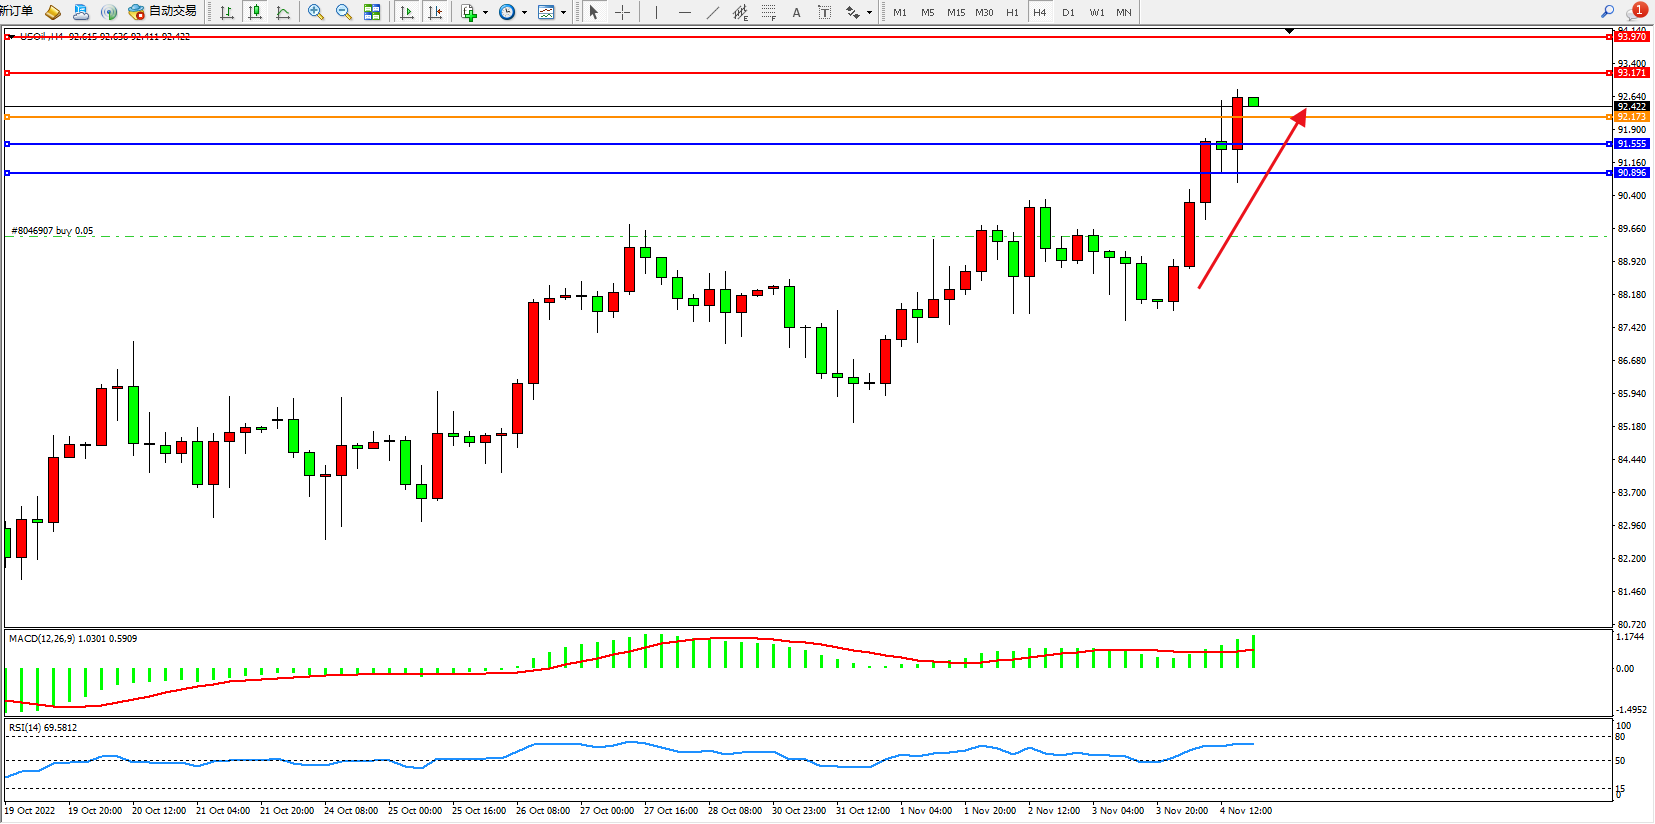
Task: Select the crosshair tool
Action: pos(622,12)
